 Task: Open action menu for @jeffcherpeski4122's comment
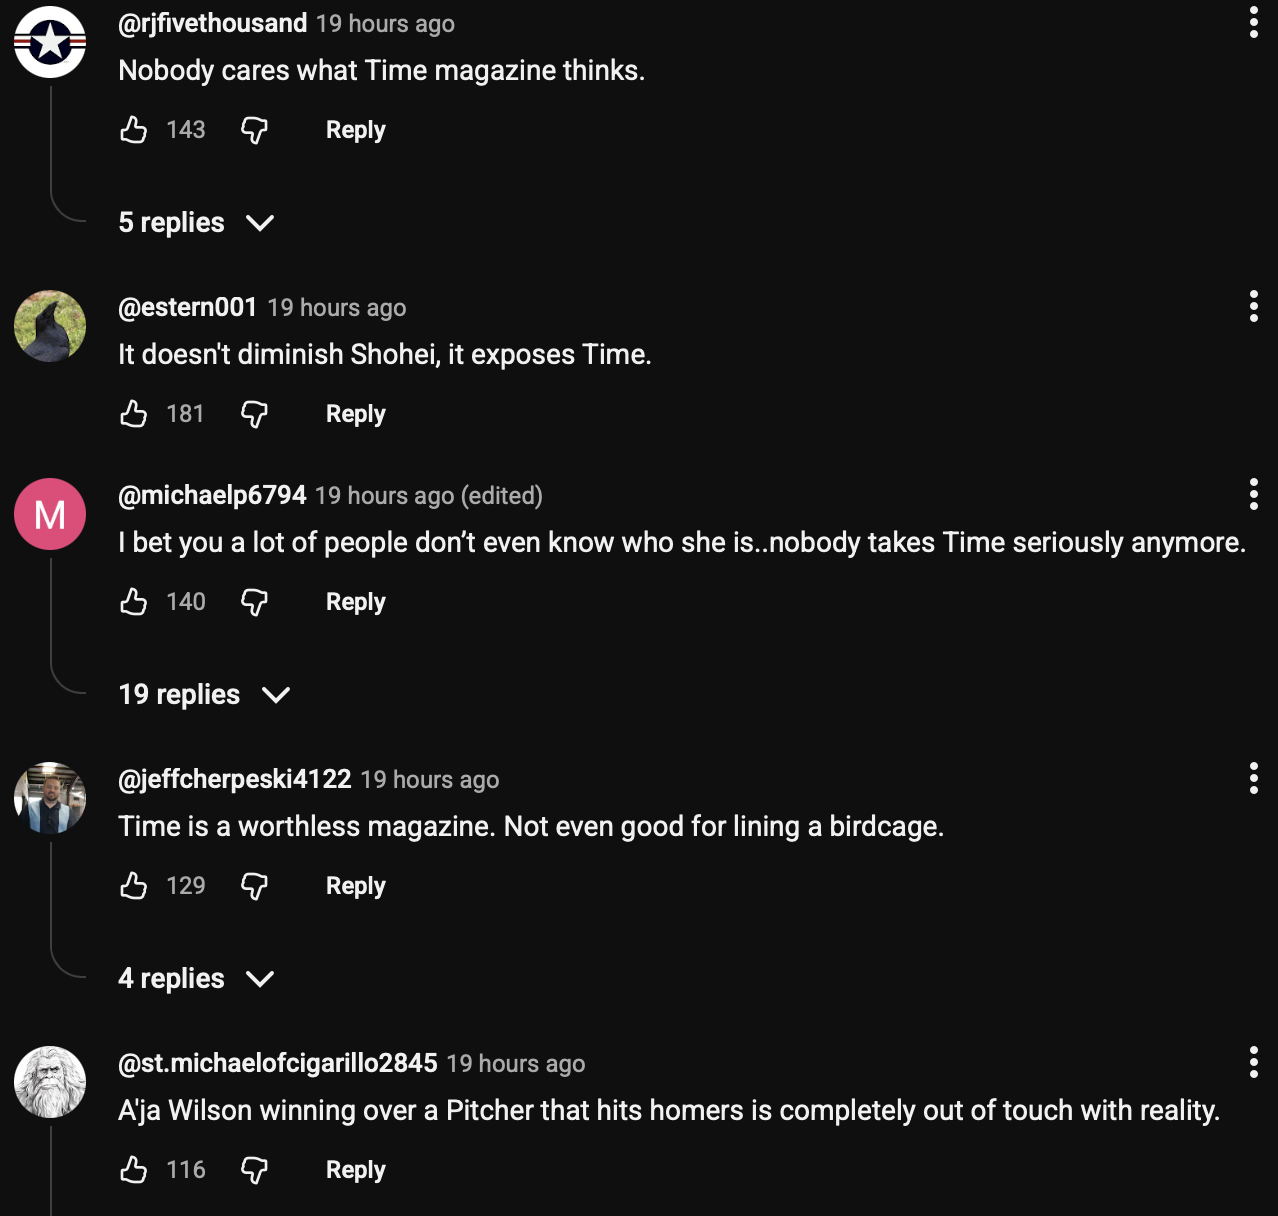tap(1253, 778)
